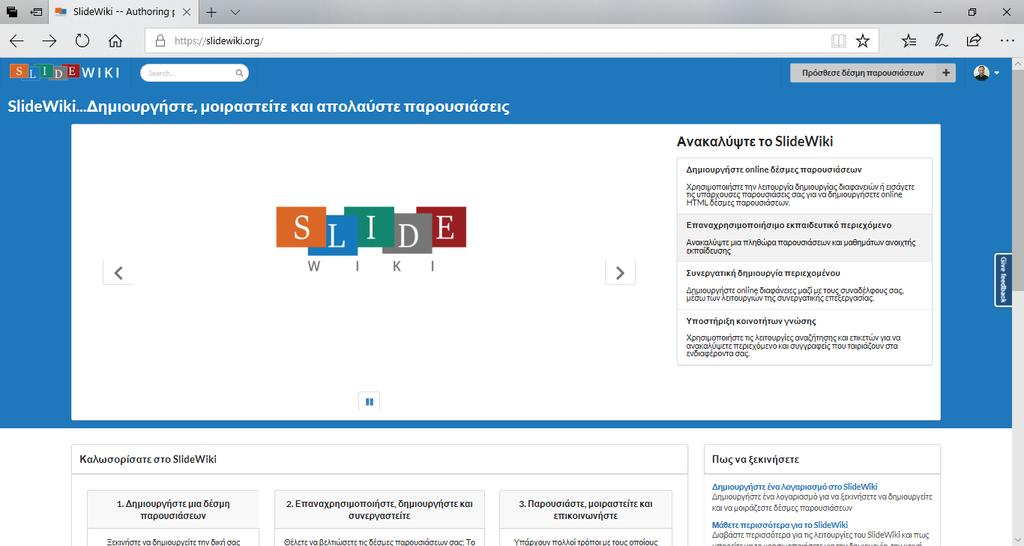Open user avatar dropdown menu
The image size is (1024, 546).
tap(986, 73)
